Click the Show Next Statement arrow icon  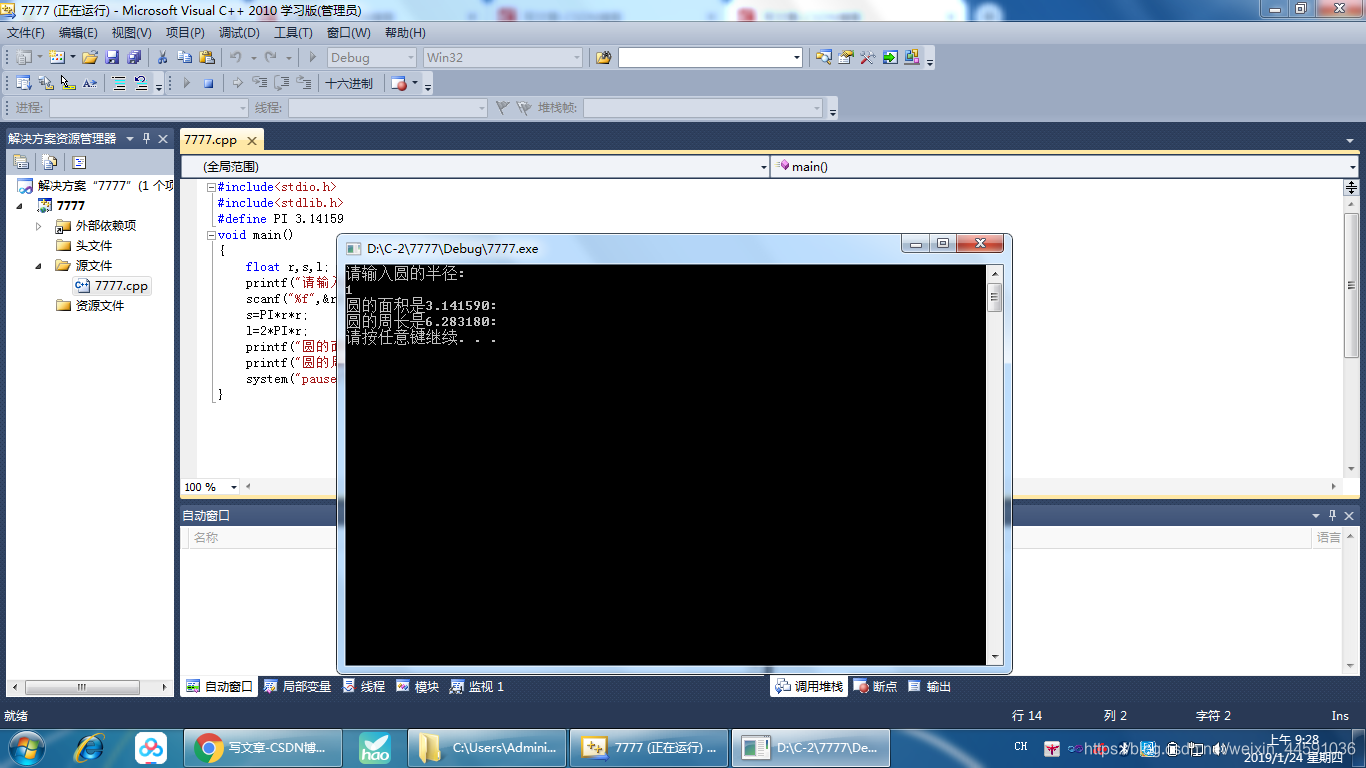pyautogui.click(x=238, y=84)
